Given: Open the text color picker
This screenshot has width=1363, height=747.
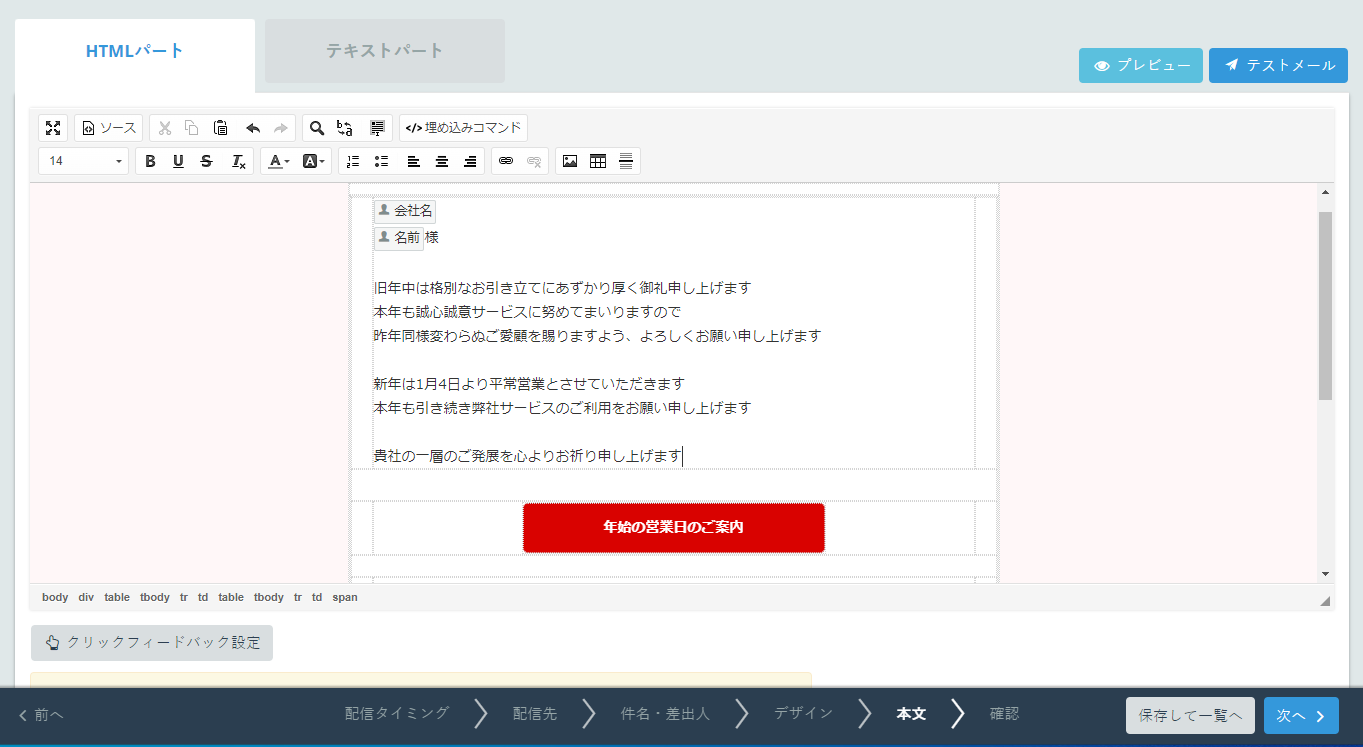Looking at the screenshot, I should (278, 161).
